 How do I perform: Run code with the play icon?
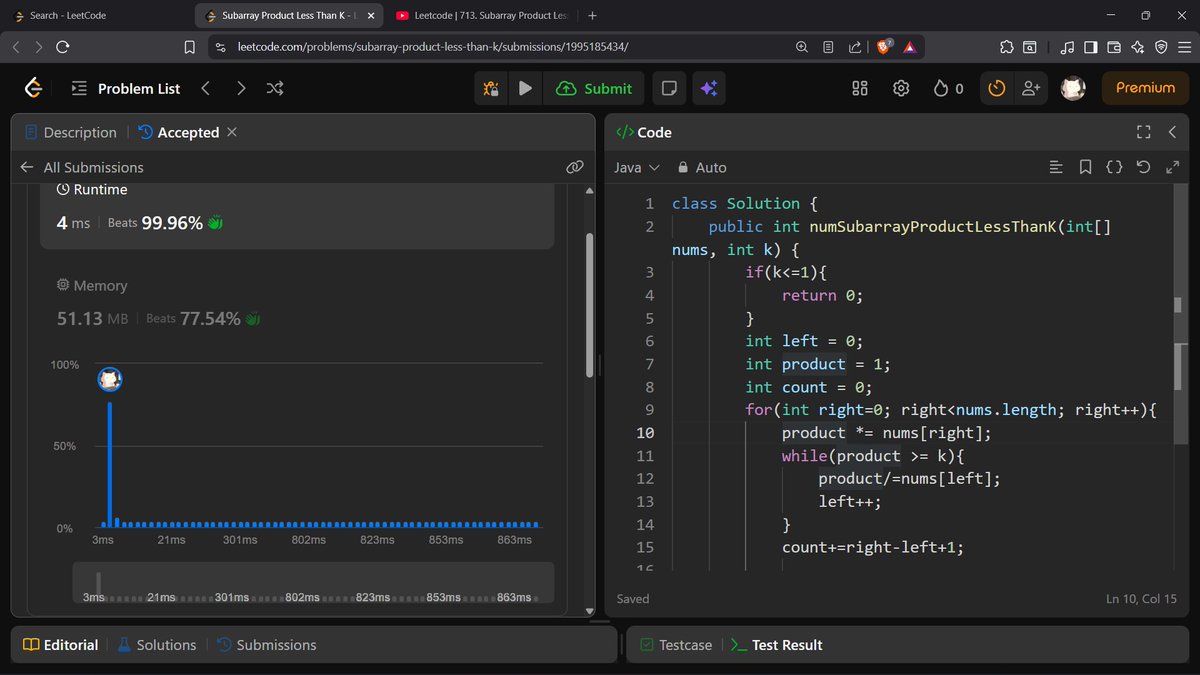[x=525, y=88]
